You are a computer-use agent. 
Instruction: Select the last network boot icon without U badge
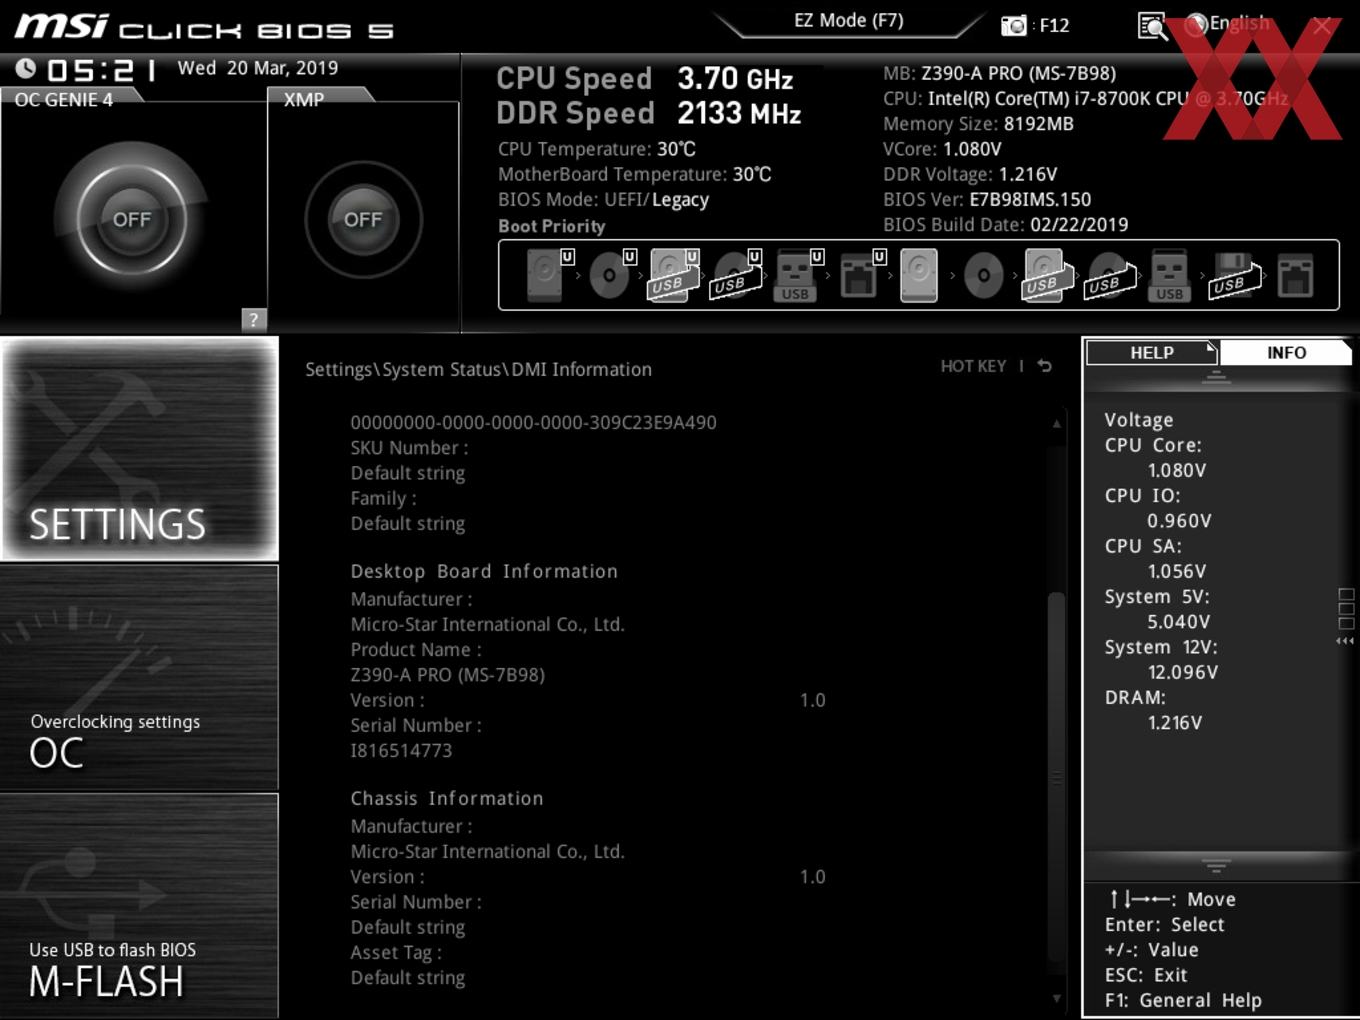point(1295,275)
